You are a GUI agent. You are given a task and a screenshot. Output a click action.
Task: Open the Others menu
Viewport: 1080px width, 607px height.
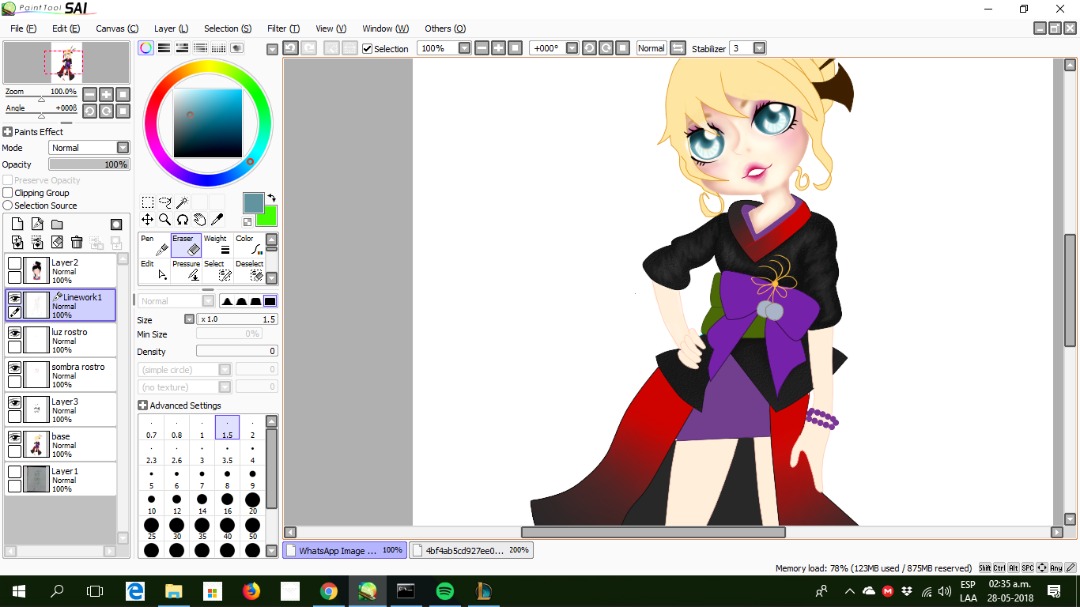[x=445, y=28]
